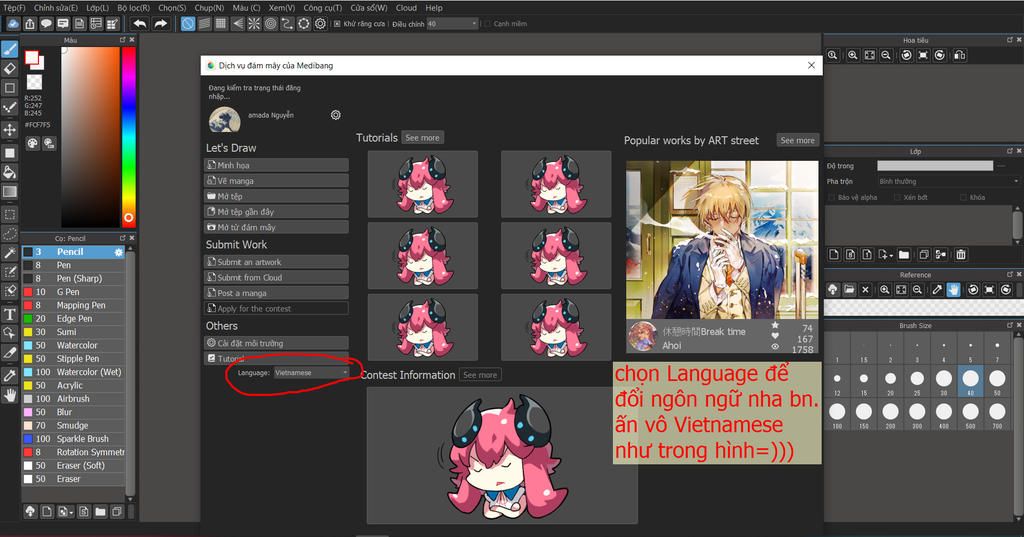Toggle Bảo vệ alpha checkbox
This screenshot has width=1024, height=537.
point(831,197)
